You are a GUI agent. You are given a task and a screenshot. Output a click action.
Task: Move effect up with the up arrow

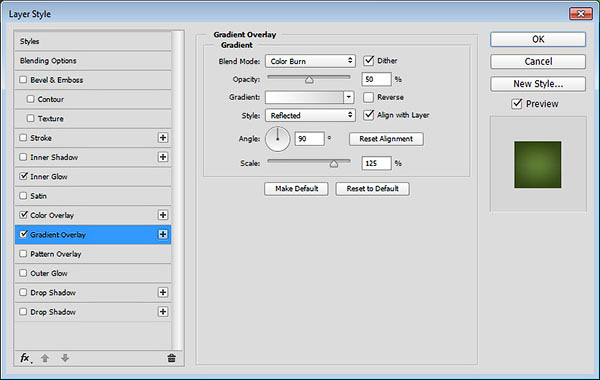pos(45,358)
